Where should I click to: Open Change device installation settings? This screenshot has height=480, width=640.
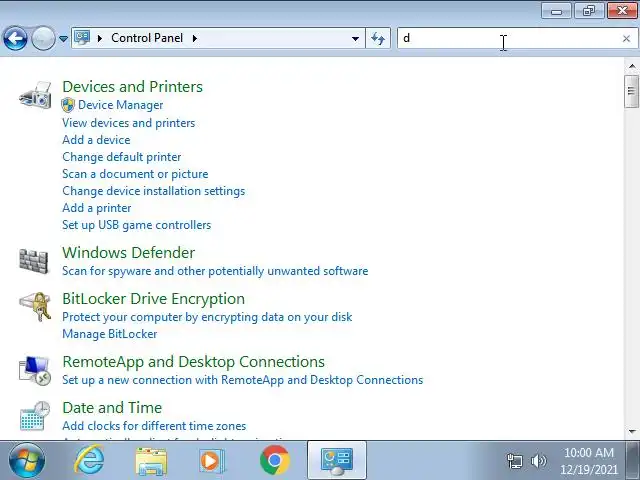point(153,191)
